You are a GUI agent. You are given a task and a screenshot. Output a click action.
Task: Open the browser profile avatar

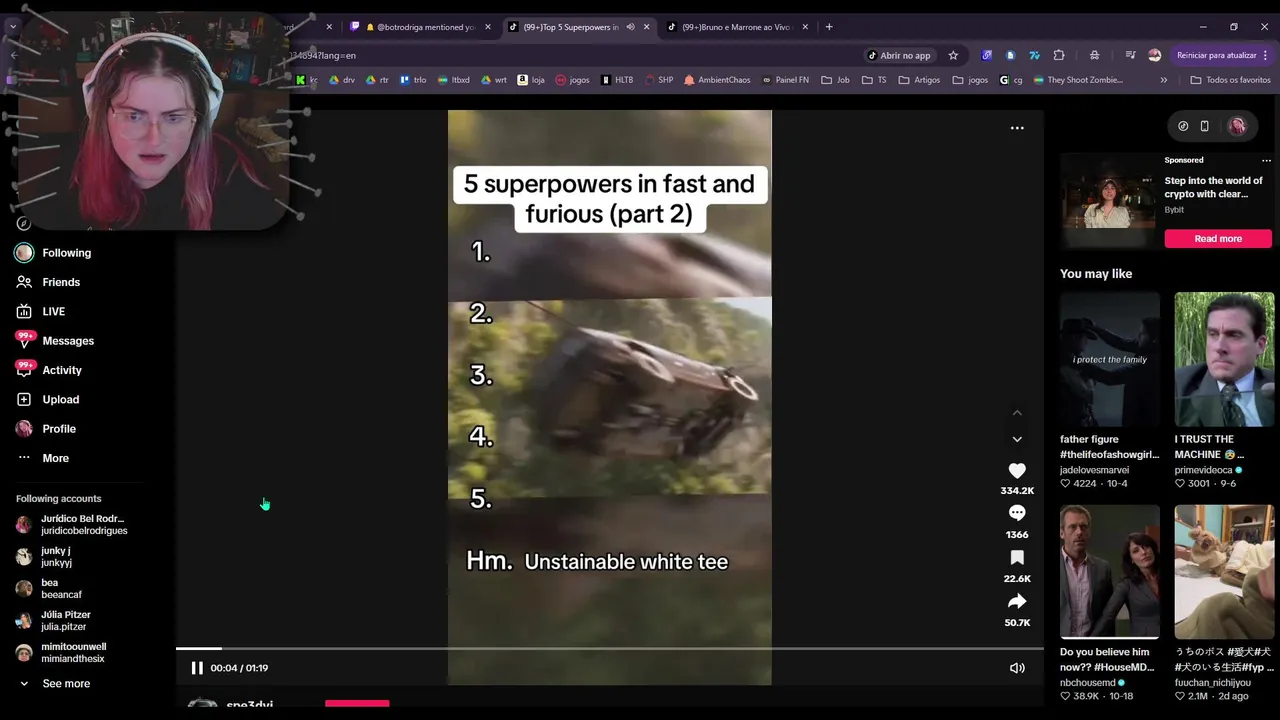[1155, 55]
